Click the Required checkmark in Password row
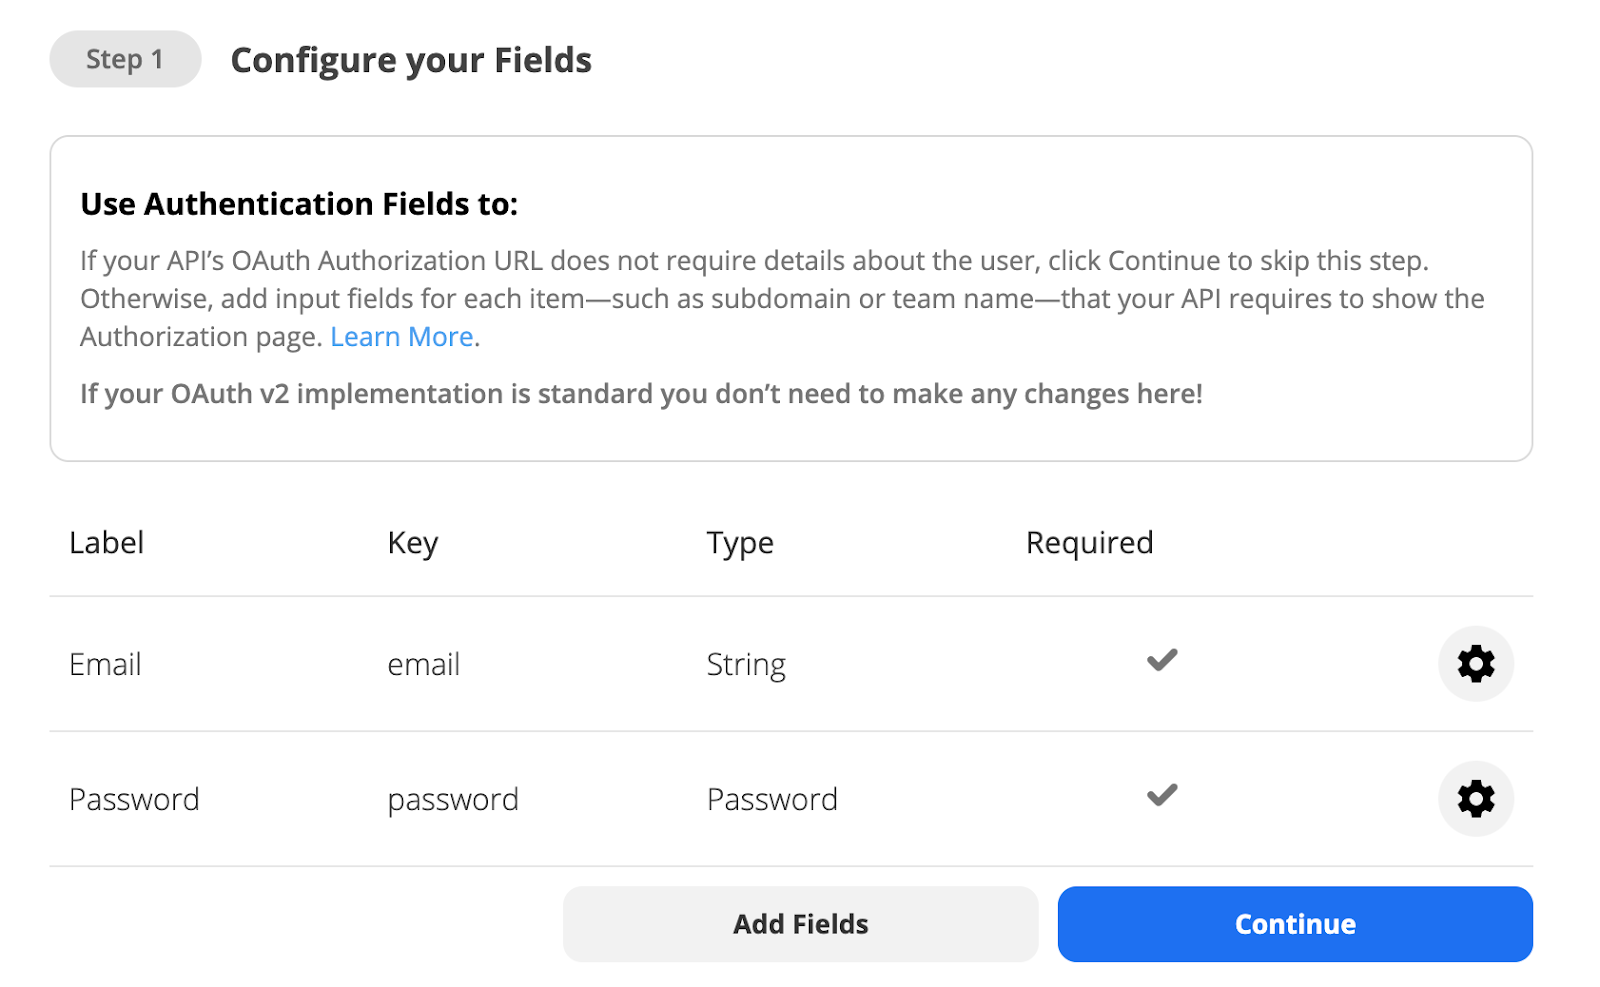 coord(1162,796)
